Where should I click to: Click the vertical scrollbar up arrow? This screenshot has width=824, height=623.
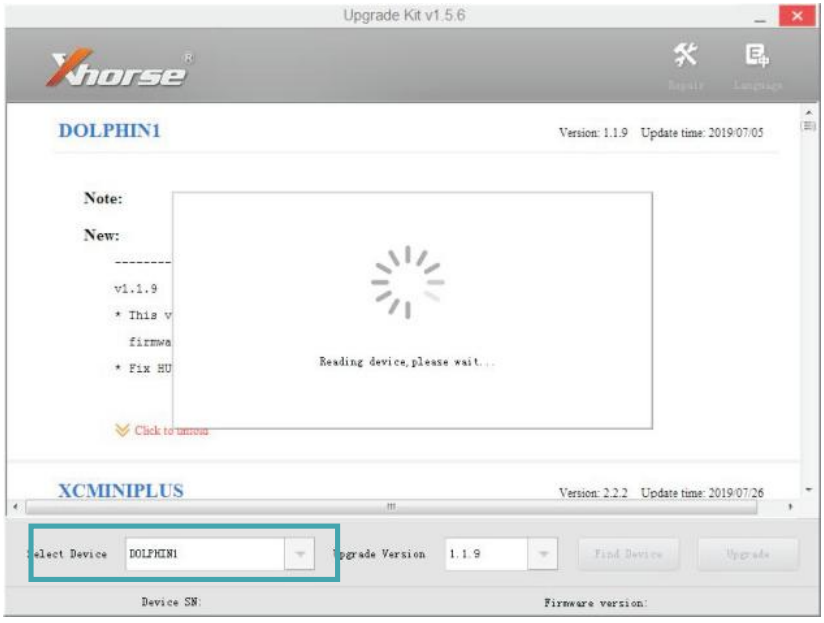(x=809, y=112)
